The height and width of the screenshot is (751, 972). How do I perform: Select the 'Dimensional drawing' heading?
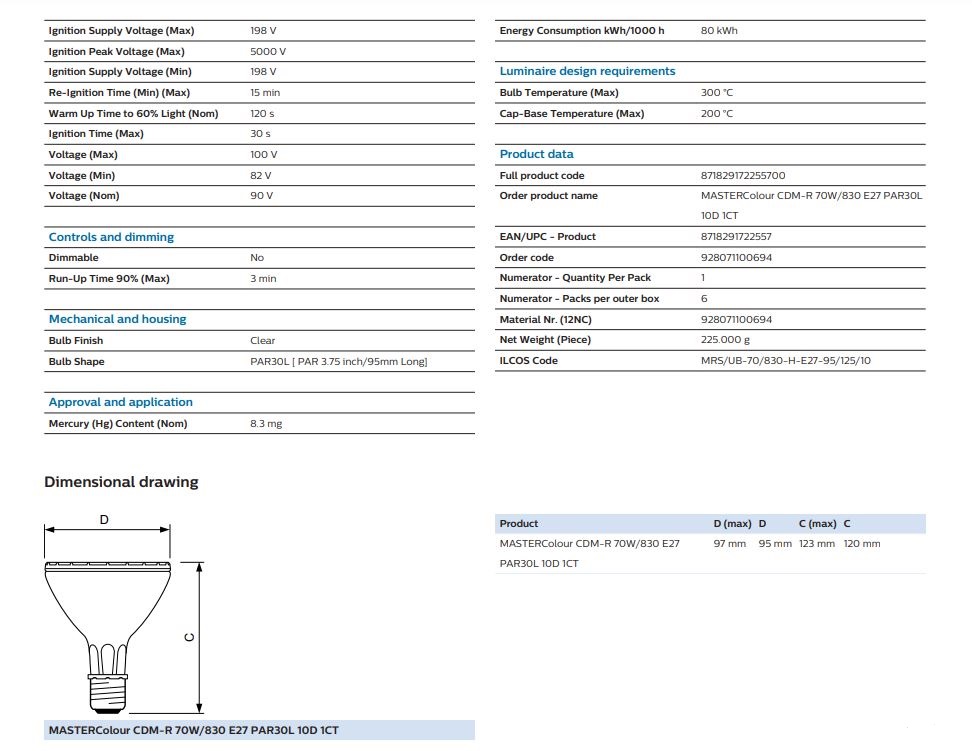click(122, 482)
